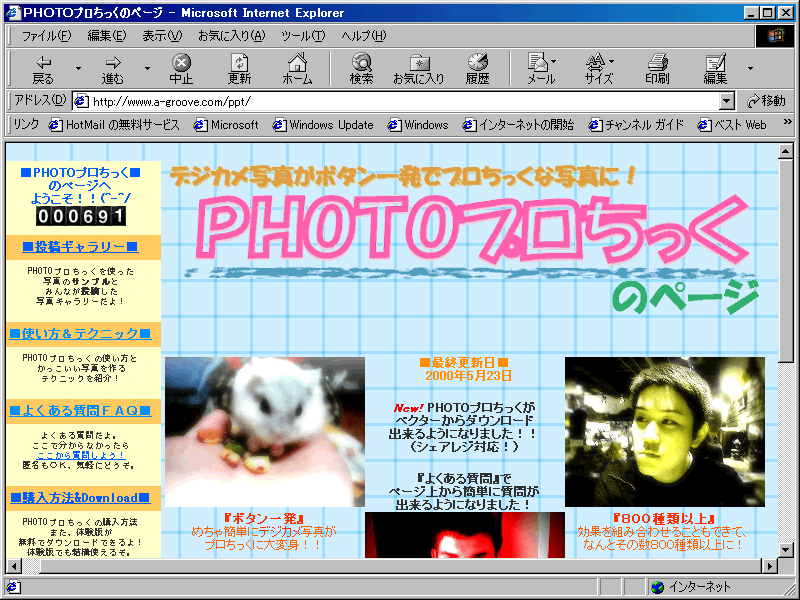Expand the Links bar overflow chevron
800x600 pixels.
tap(787, 122)
